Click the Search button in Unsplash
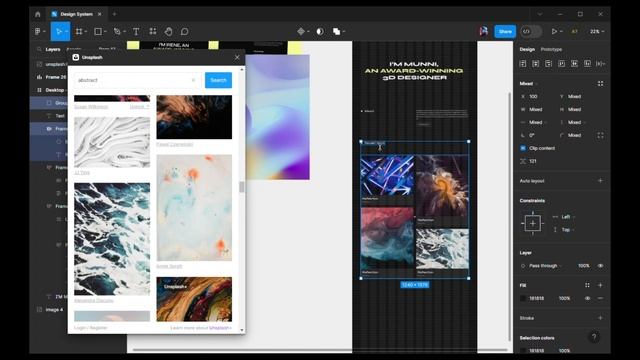Viewport: 640px width, 360px height. pyautogui.click(x=218, y=80)
